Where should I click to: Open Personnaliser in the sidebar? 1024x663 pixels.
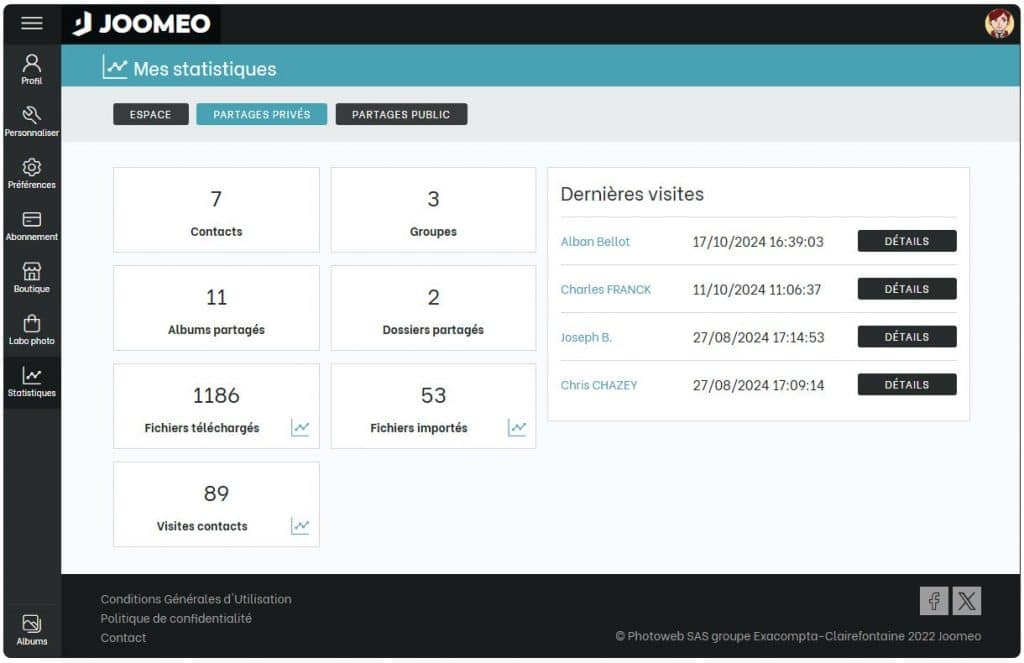pos(31,121)
